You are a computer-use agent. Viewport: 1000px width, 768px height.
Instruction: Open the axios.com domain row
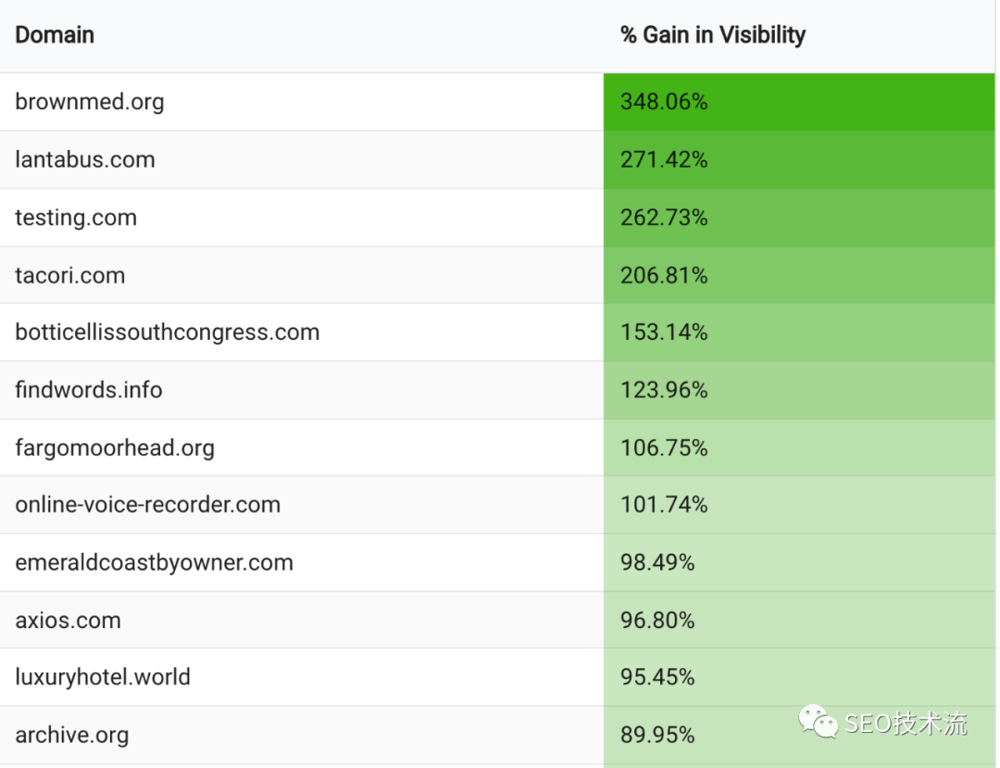tap(68, 621)
